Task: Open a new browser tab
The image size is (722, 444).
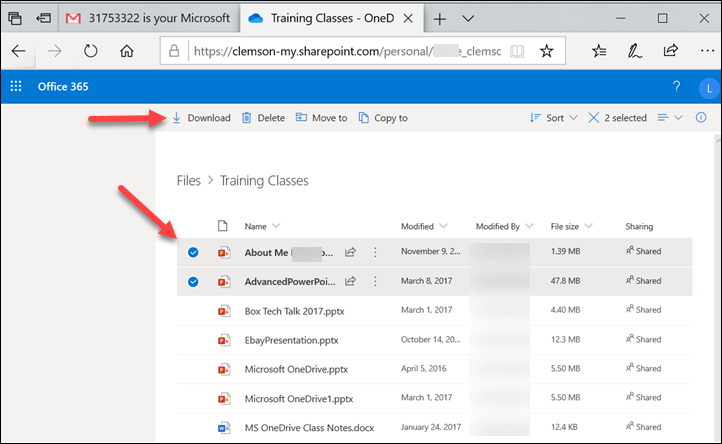Action: (x=440, y=19)
